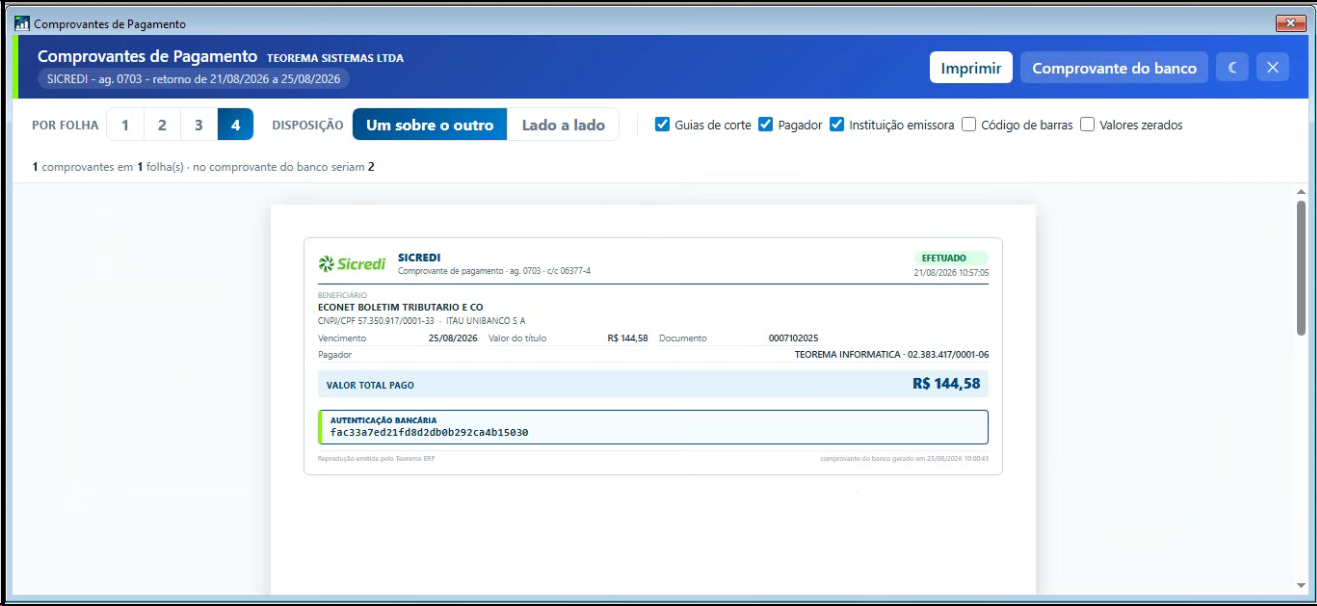Click the Sicredi logo on receipt

coord(352,264)
